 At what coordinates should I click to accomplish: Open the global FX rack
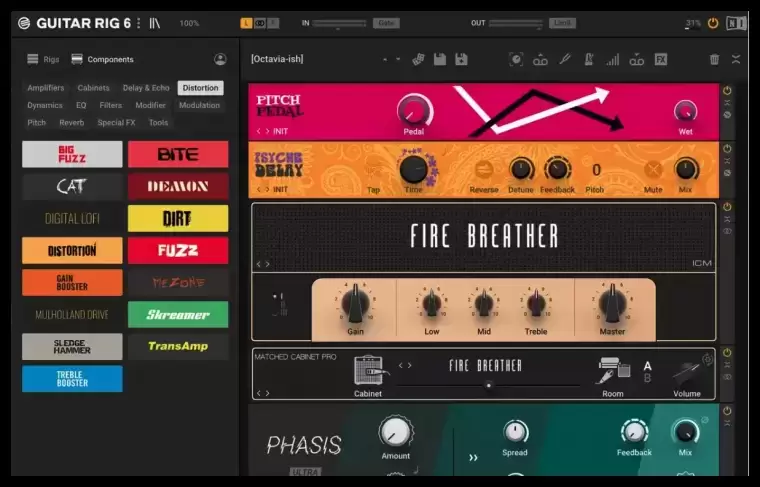pyautogui.click(x=661, y=59)
